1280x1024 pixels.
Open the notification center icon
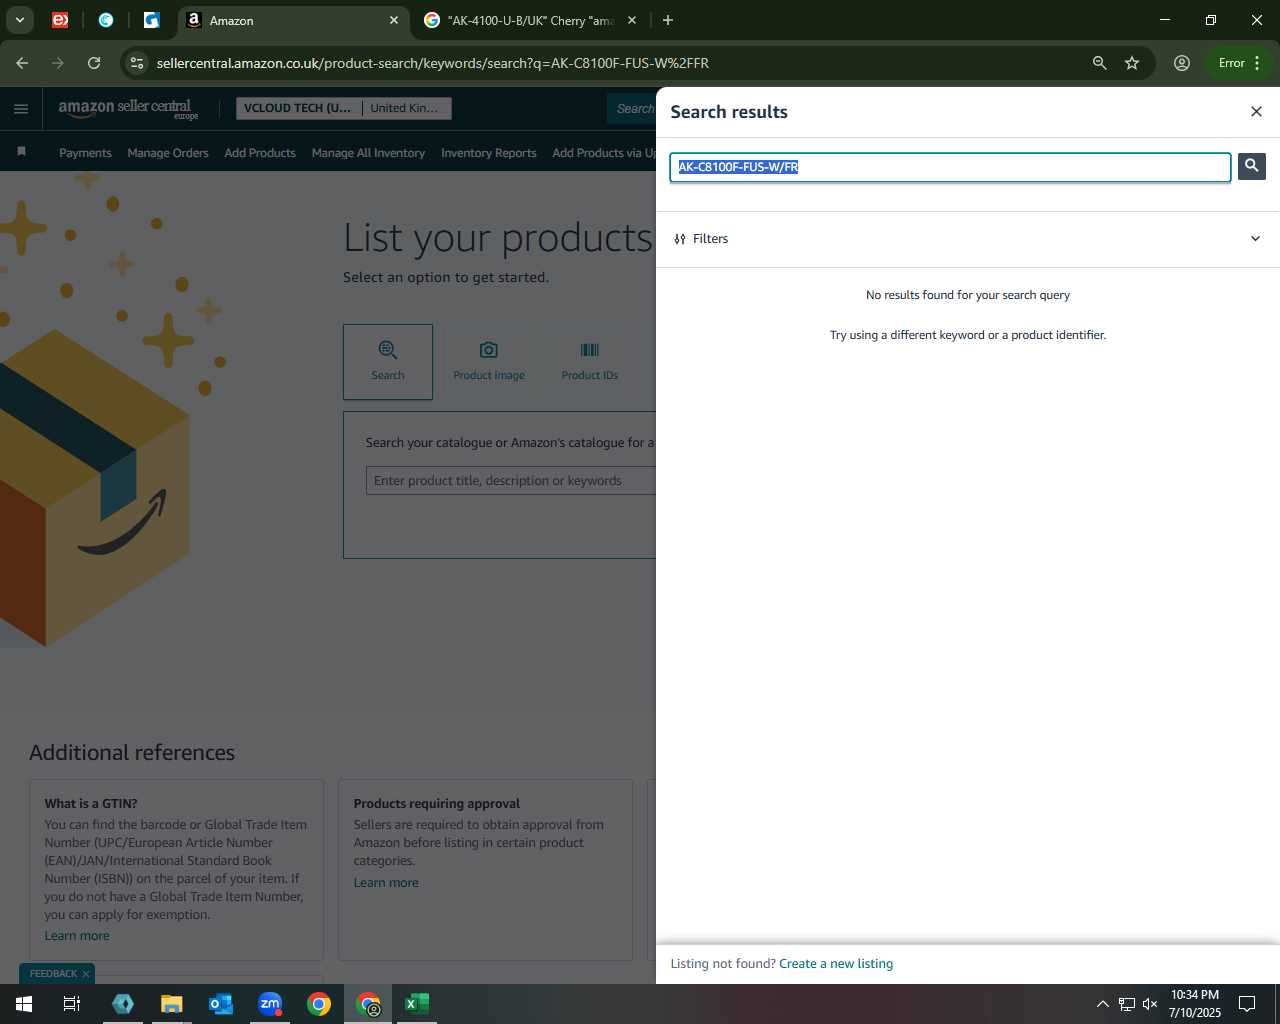click(1247, 1004)
